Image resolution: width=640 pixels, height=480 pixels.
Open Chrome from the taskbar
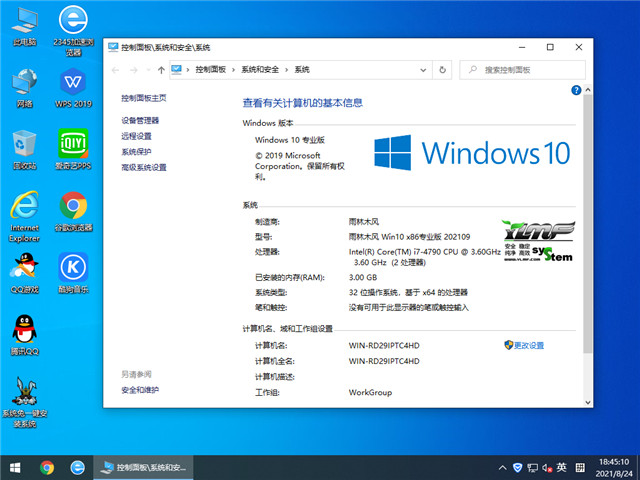(x=47, y=467)
